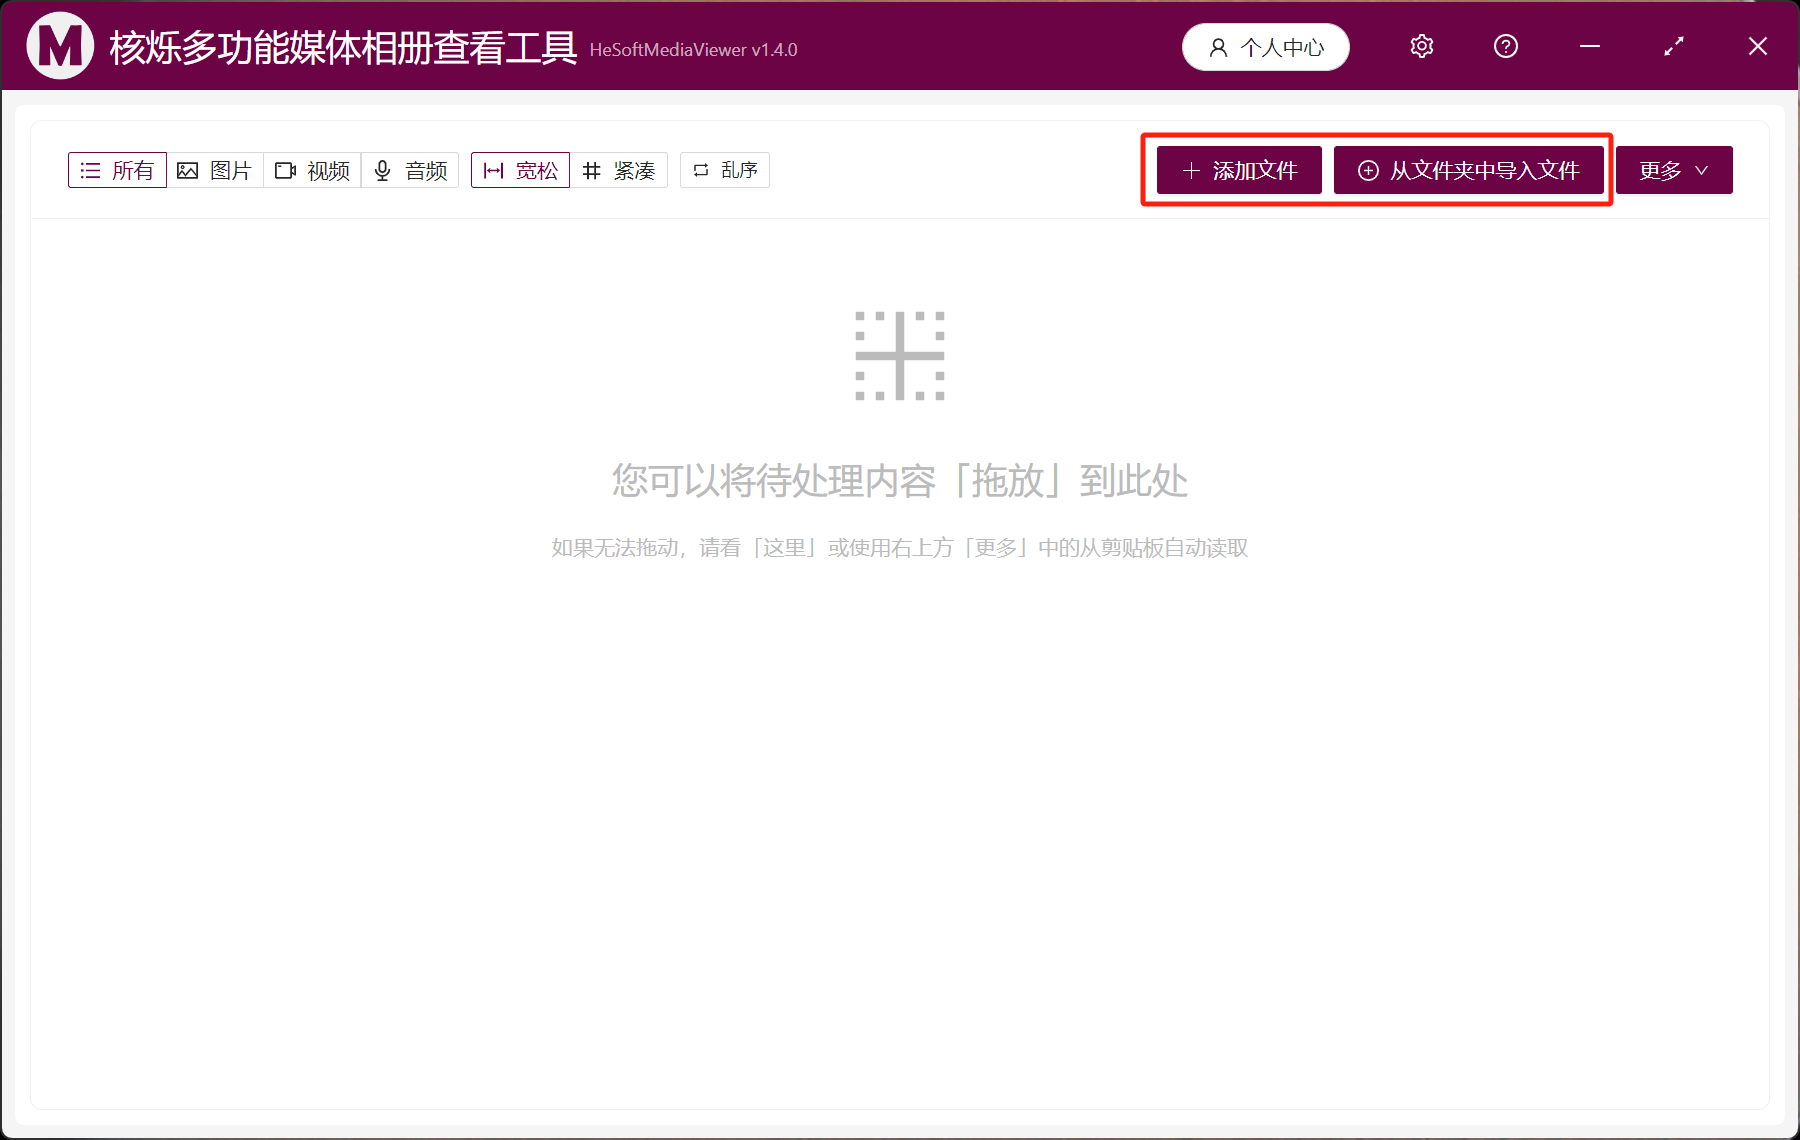Switch to 音频 tab
This screenshot has width=1800, height=1140.
(x=410, y=170)
